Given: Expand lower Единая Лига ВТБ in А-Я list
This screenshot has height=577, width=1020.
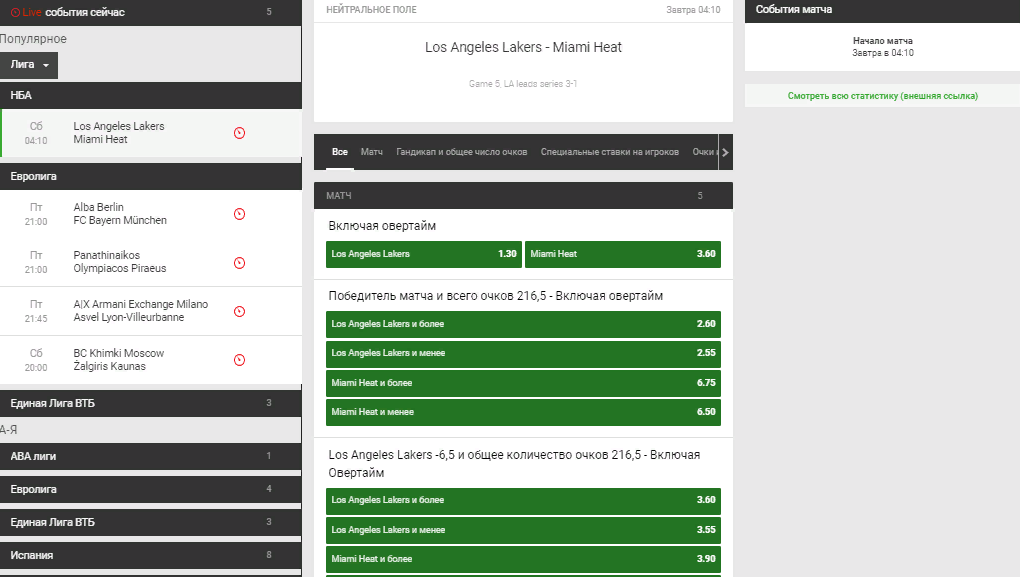Looking at the screenshot, I should [x=151, y=522].
